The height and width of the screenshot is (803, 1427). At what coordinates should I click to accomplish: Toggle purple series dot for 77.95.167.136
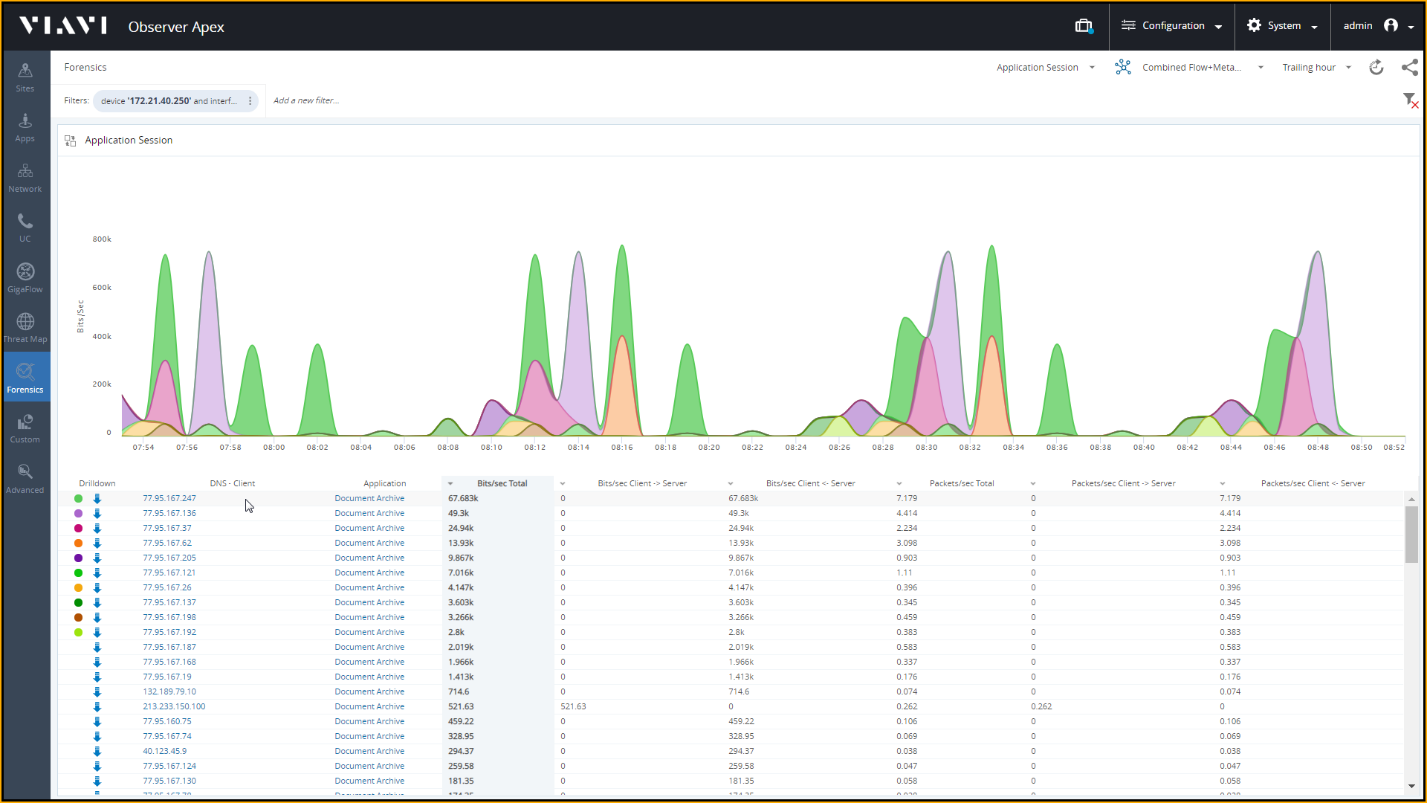[x=78, y=513]
